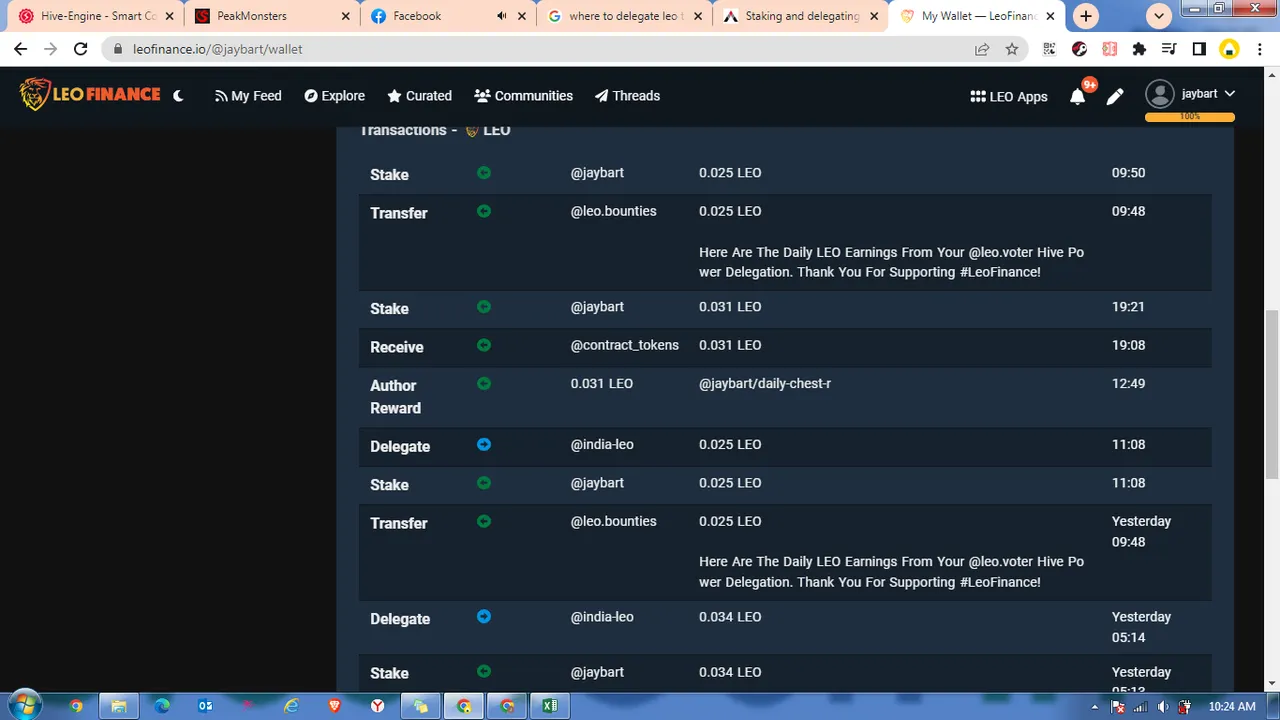Image resolution: width=1280 pixels, height=720 pixels.
Task: Open Brave browser from the taskbar
Action: coord(334,706)
